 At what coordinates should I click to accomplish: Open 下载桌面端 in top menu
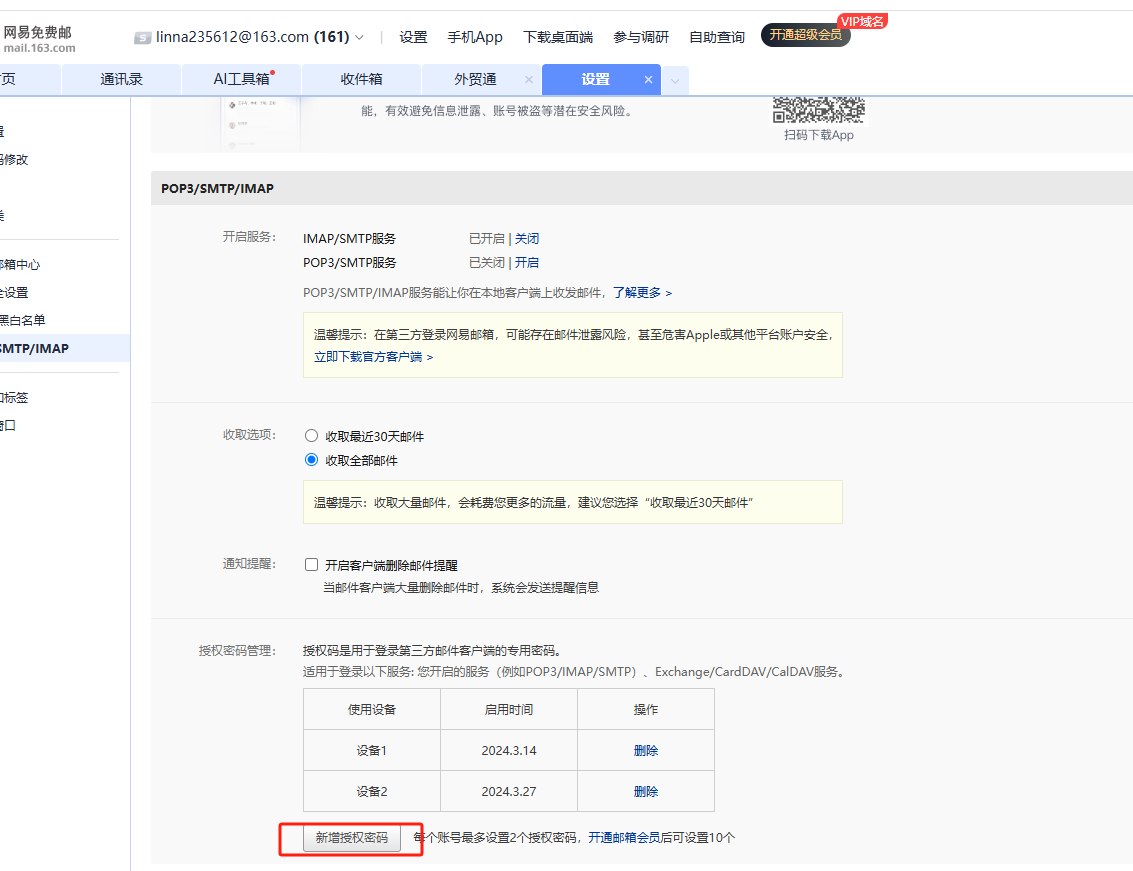click(558, 37)
